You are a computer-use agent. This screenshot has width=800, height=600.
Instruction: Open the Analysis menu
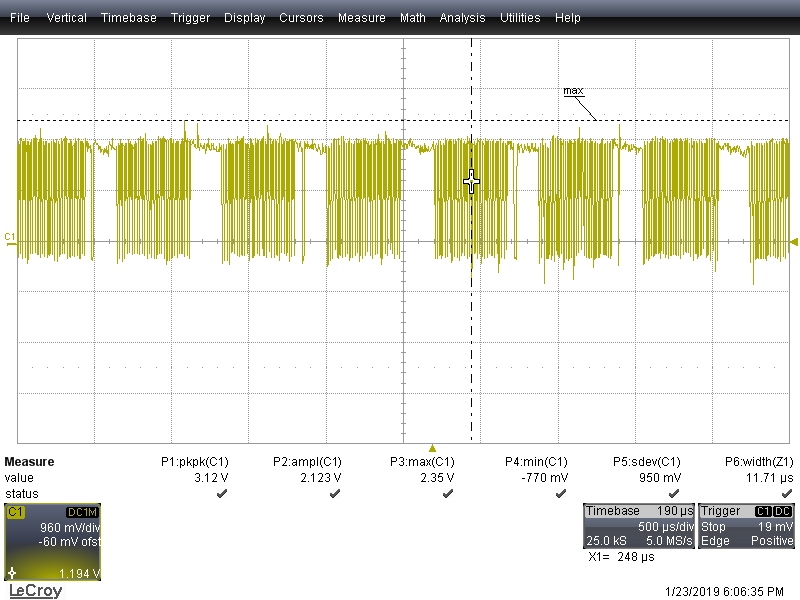[462, 18]
